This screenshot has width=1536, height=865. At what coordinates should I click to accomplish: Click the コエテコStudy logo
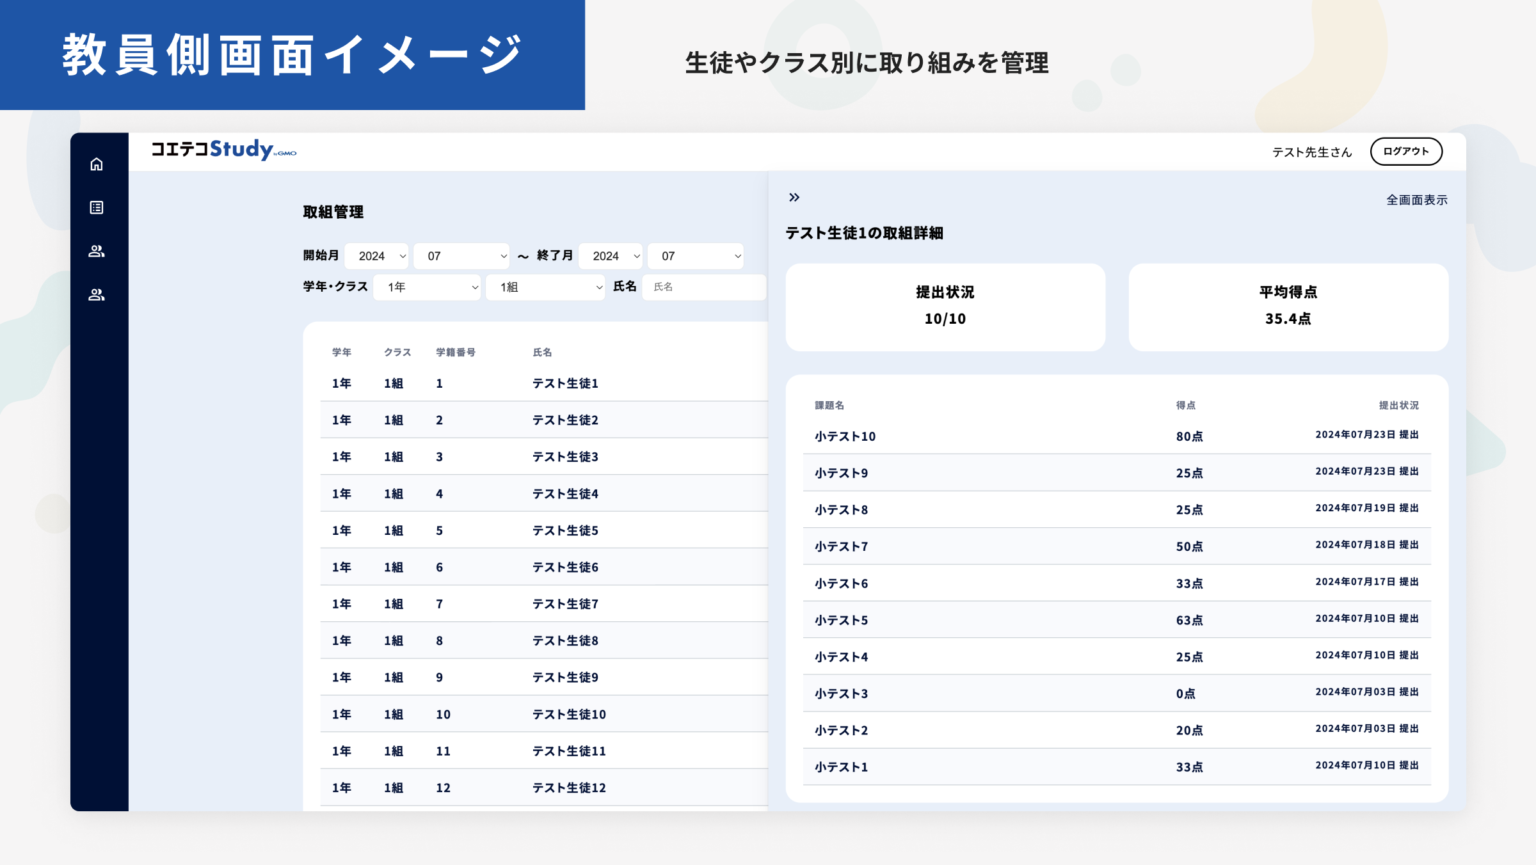[222, 150]
